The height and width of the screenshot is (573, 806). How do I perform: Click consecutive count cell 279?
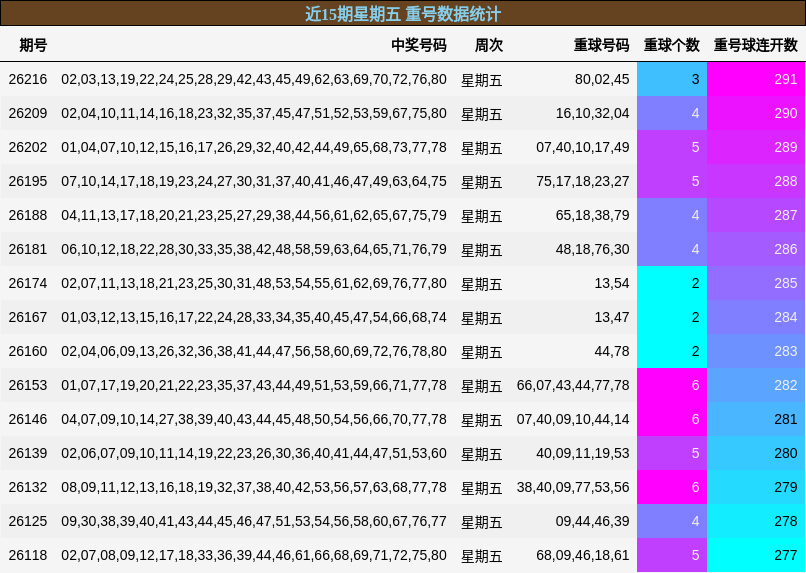click(x=756, y=487)
